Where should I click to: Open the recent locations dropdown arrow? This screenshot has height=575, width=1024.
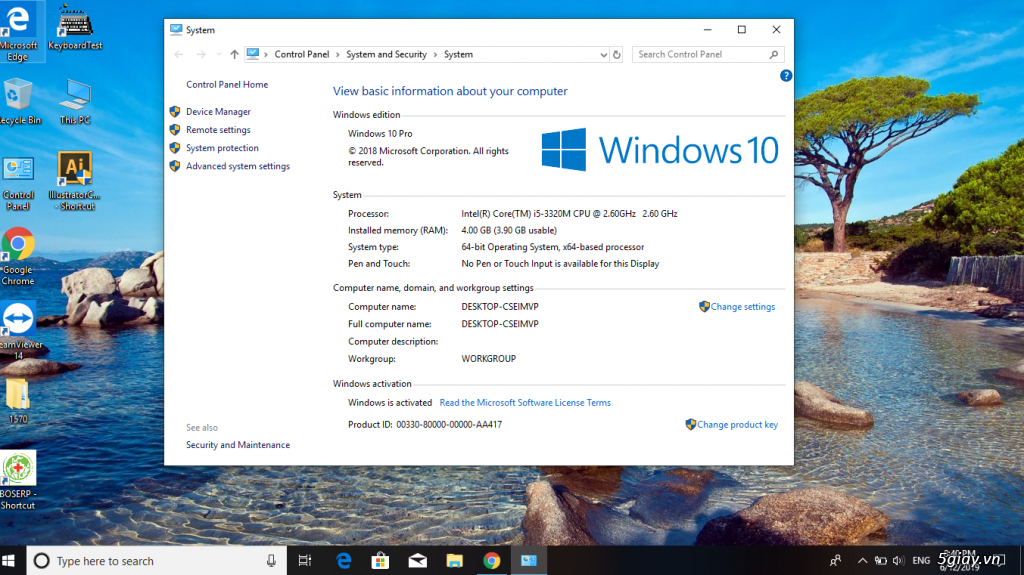pos(219,54)
